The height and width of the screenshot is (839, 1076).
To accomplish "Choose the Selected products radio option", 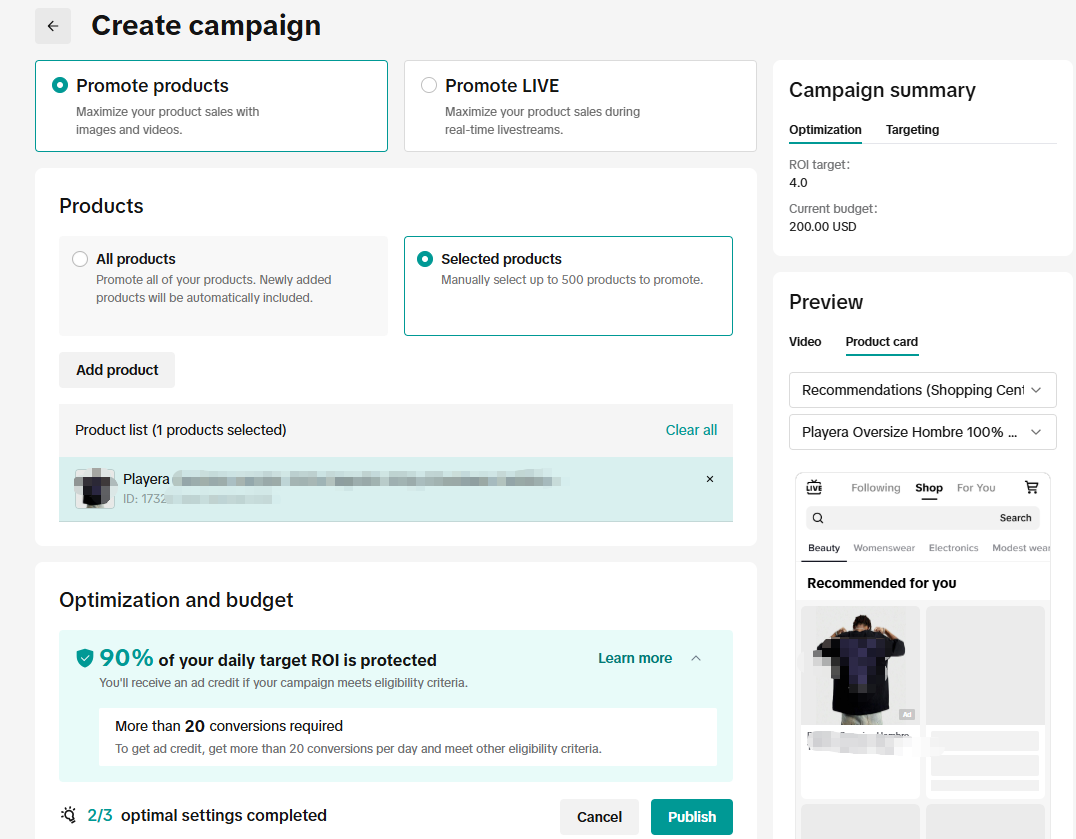I will pos(425,259).
